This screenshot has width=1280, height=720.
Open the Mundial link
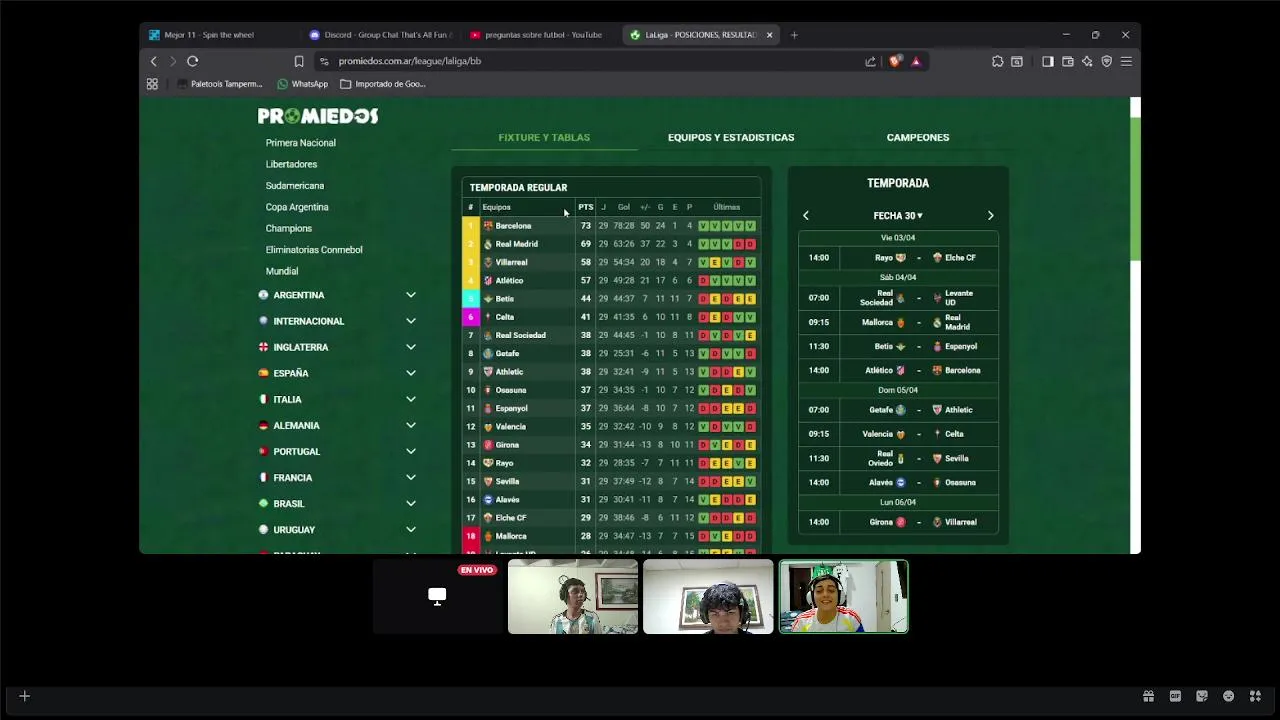click(x=282, y=271)
